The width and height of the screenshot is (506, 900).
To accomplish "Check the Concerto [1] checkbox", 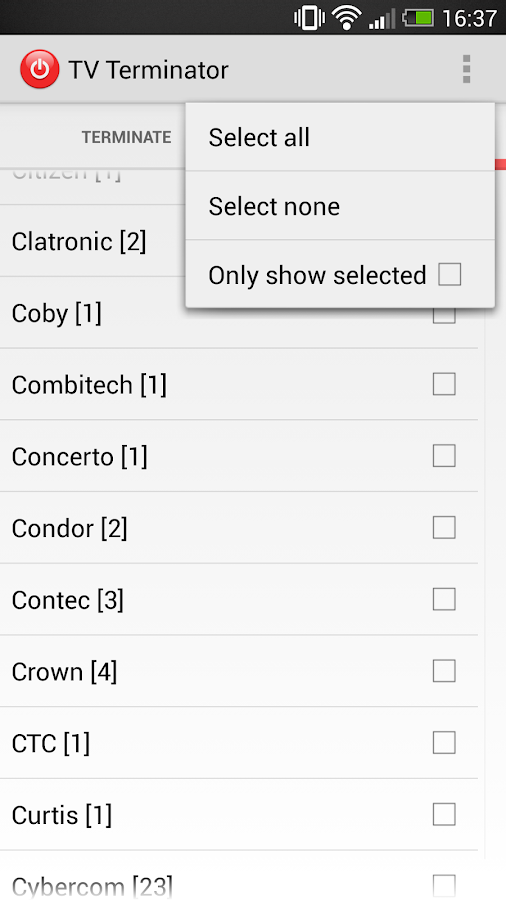I will [444, 456].
